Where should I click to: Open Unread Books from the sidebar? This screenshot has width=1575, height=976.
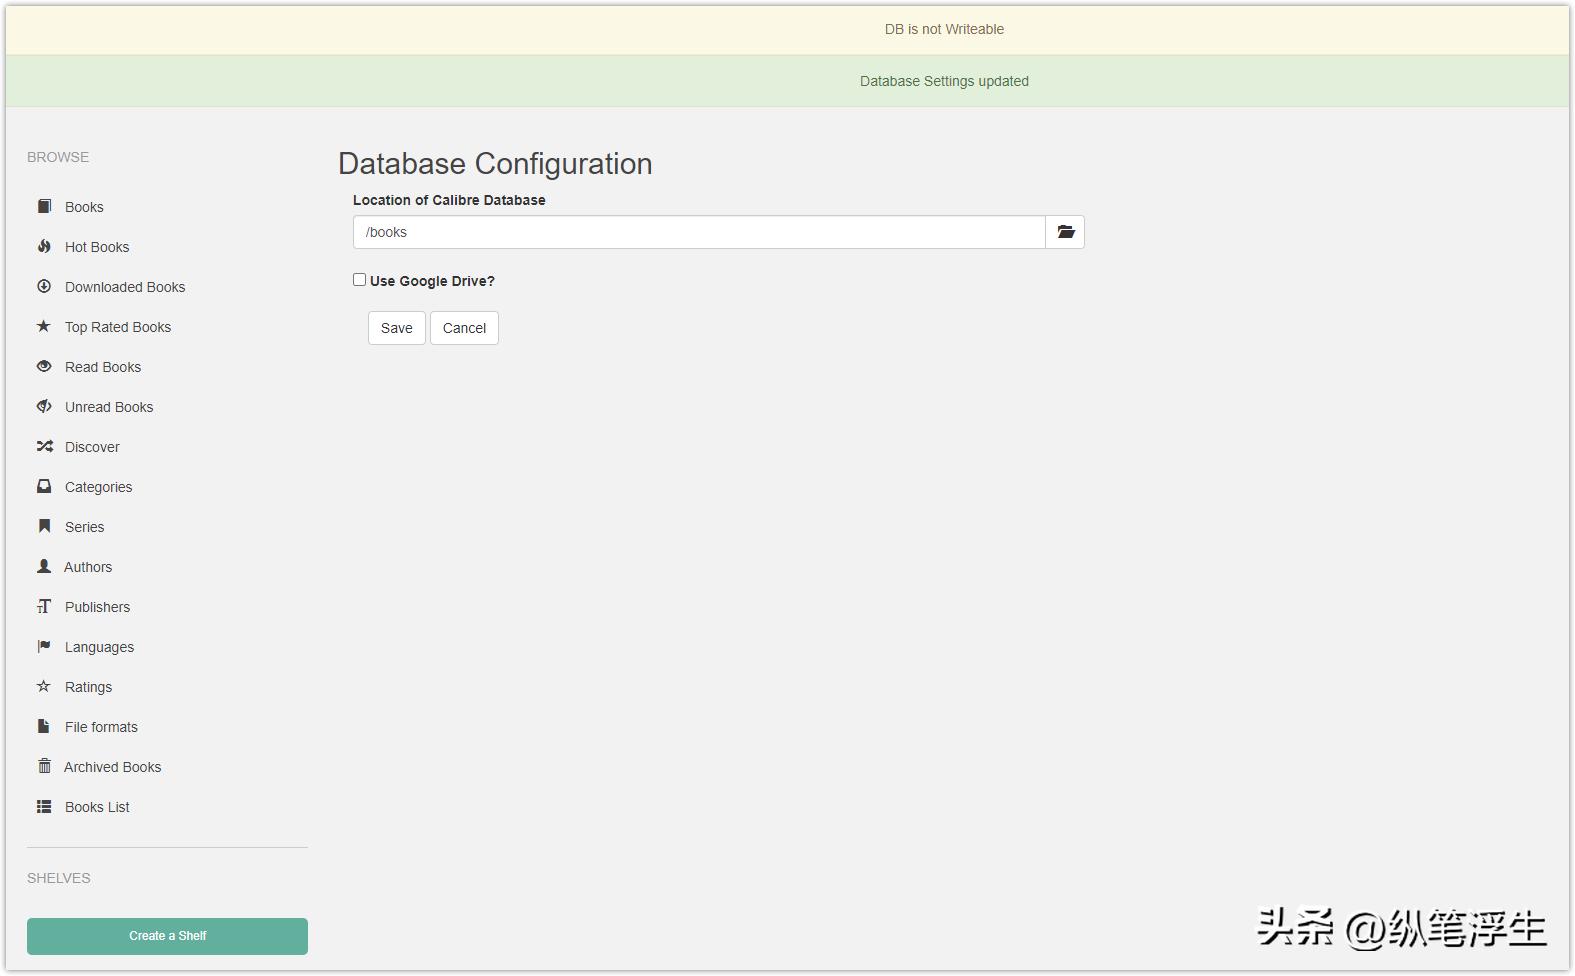click(x=109, y=407)
